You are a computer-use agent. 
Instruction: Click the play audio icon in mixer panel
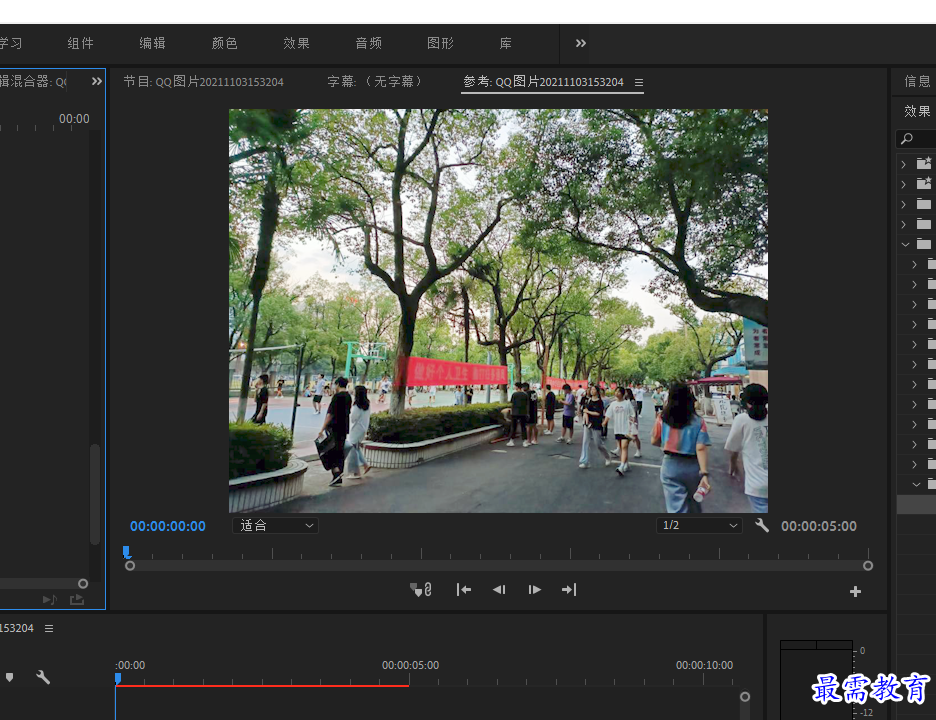coord(50,599)
